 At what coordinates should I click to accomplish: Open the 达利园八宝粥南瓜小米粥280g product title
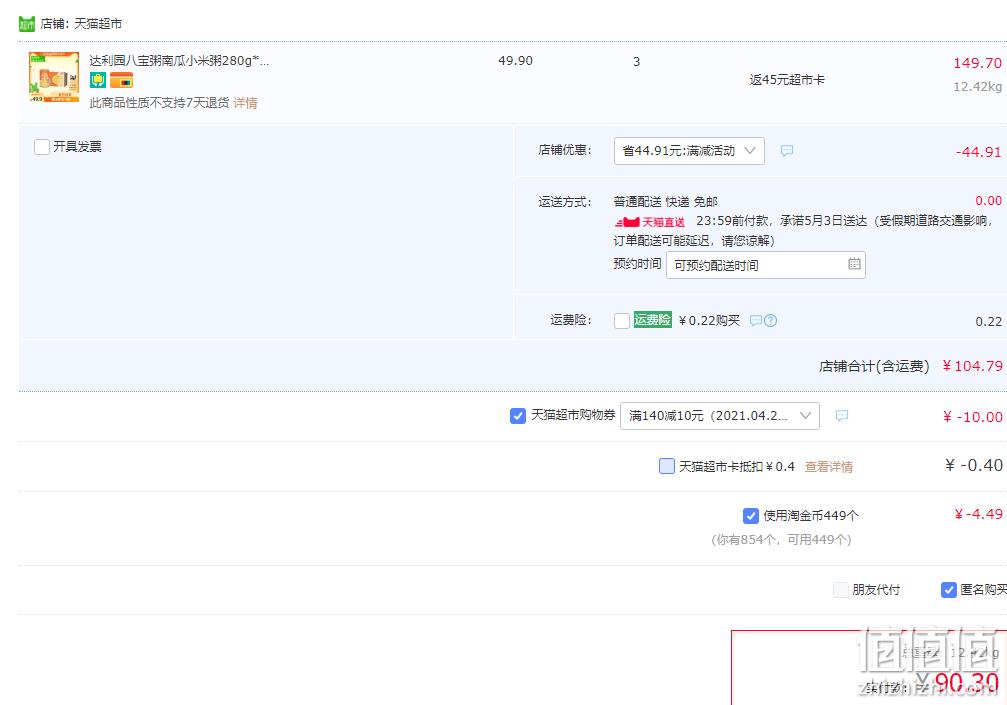pyautogui.click(x=179, y=60)
